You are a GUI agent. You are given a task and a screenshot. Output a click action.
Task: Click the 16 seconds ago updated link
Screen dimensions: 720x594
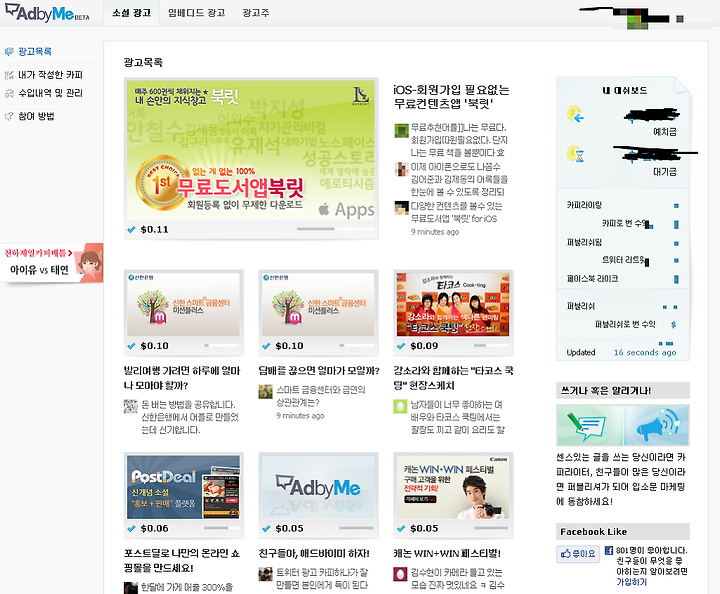click(x=645, y=353)
